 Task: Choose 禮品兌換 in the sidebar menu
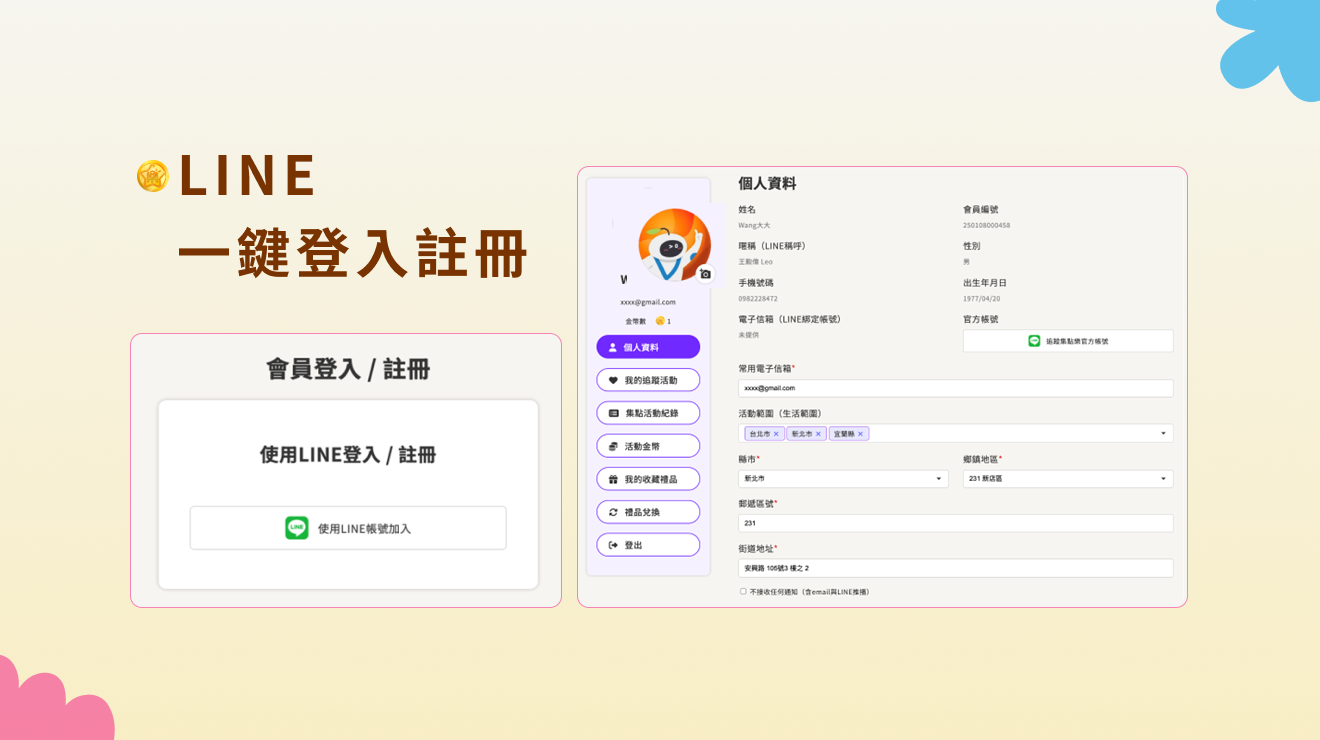pos(648,512)
